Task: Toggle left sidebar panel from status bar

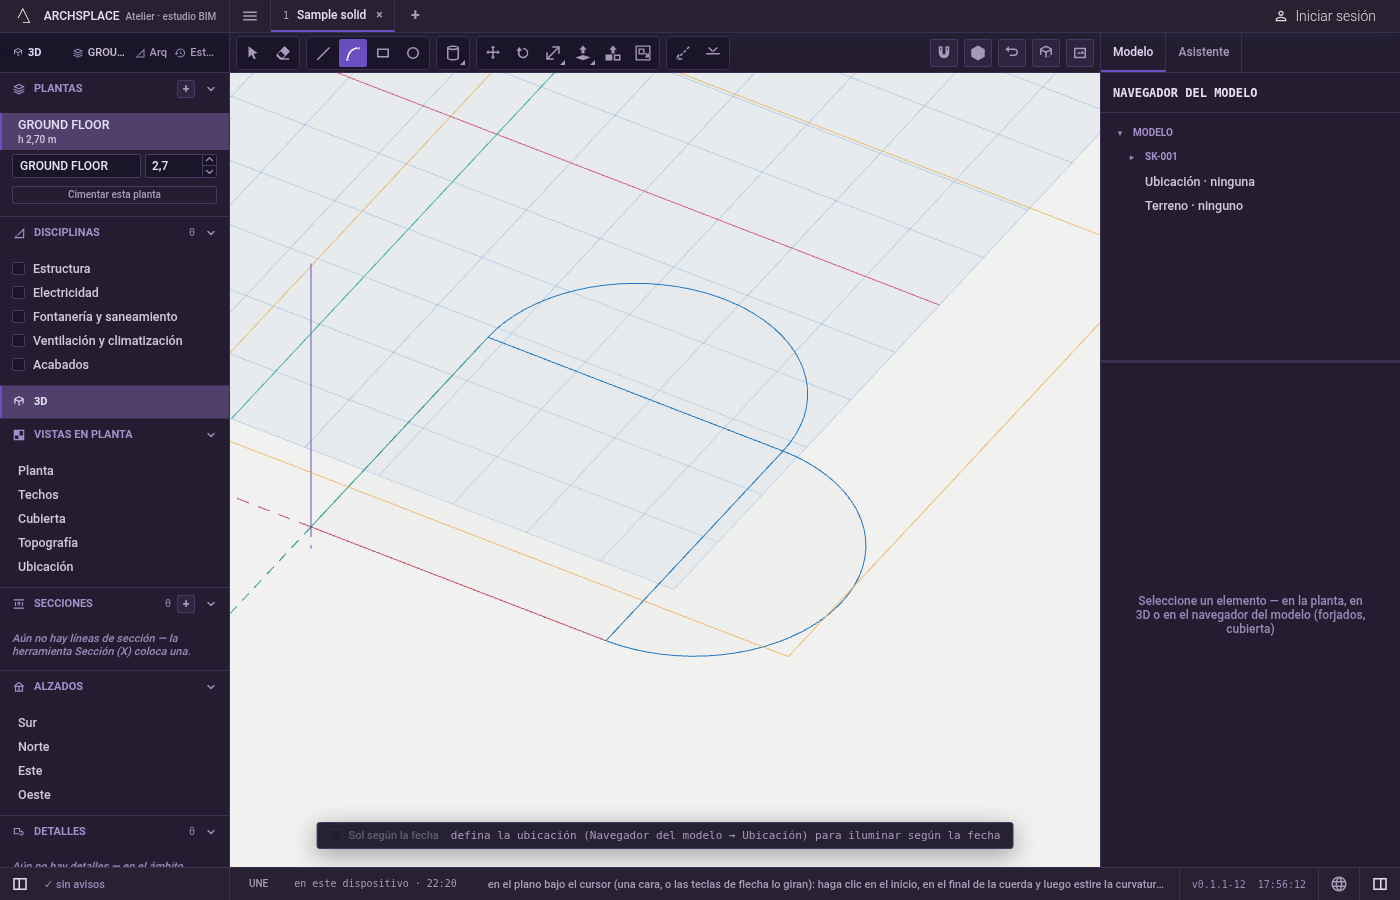Action: coord(20,884)
